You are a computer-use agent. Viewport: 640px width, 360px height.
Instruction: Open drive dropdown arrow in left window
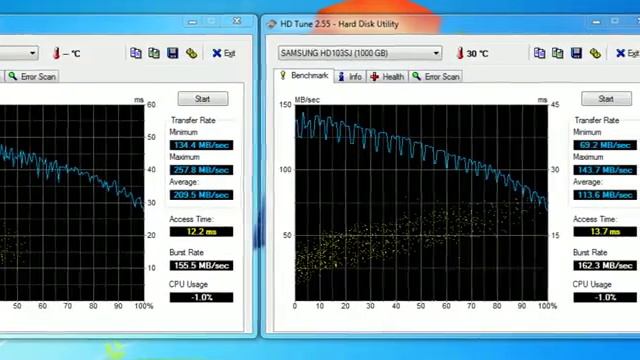point(32,53)
